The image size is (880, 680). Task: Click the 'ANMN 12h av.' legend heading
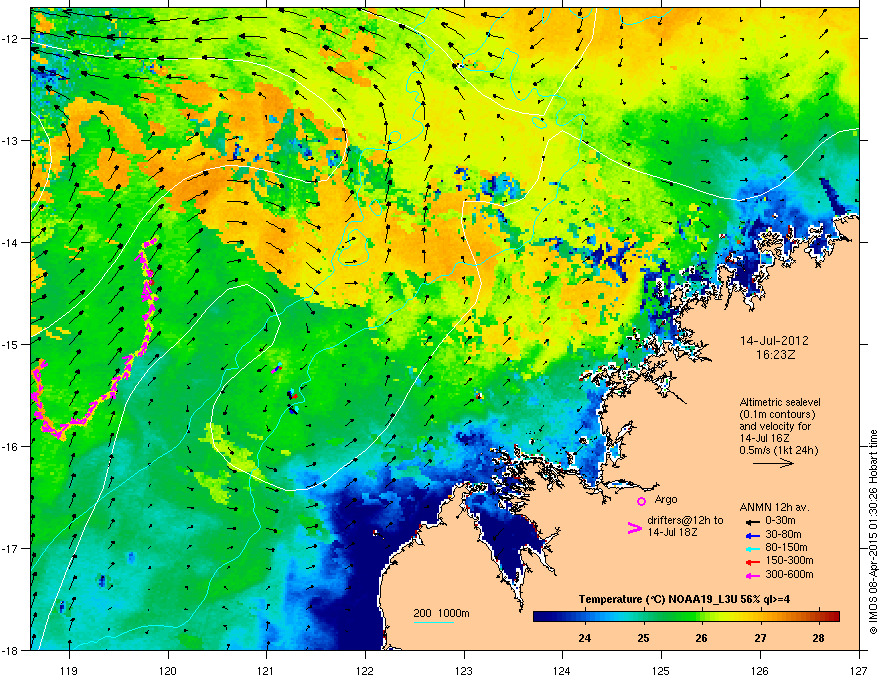click(774, 508)
